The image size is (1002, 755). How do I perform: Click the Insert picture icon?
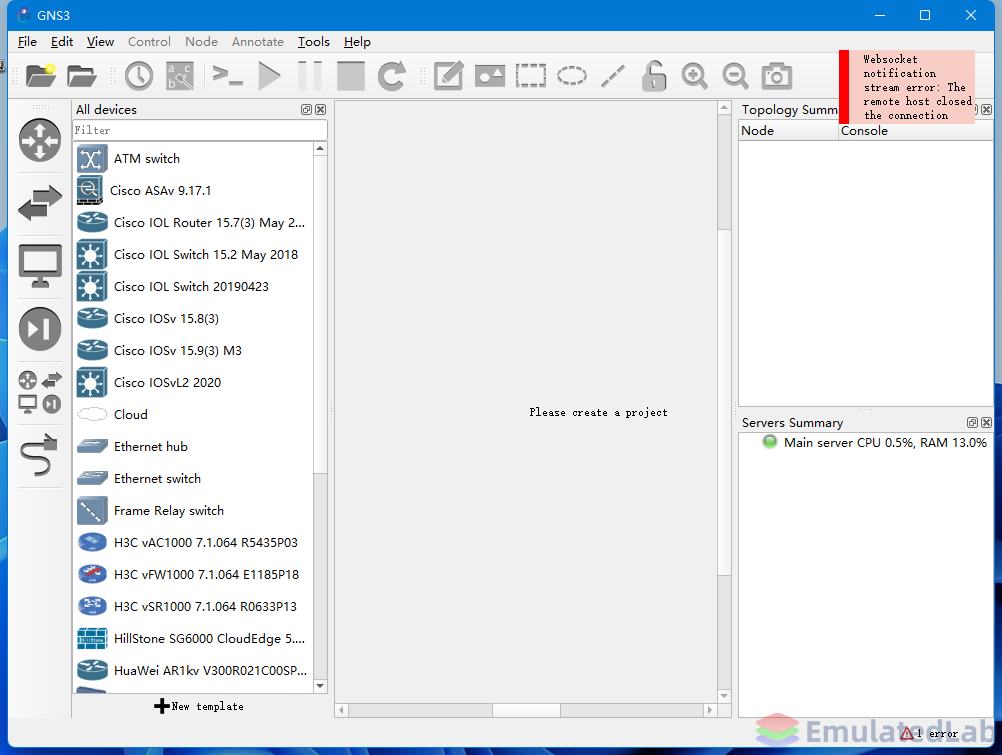point(490,76)
